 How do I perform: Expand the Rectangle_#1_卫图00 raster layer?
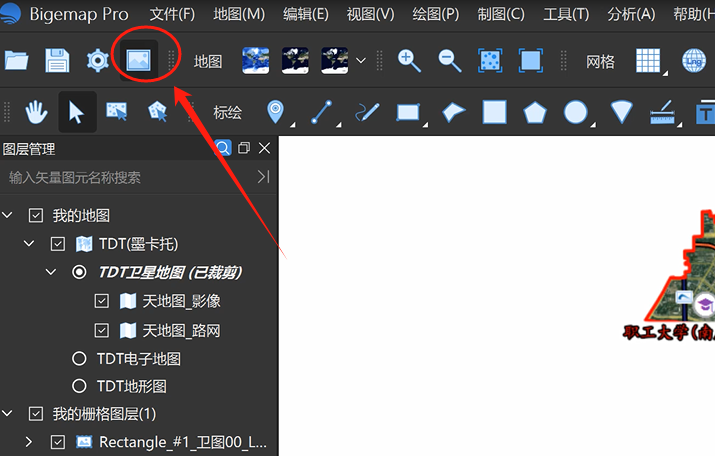click(29, 441)
